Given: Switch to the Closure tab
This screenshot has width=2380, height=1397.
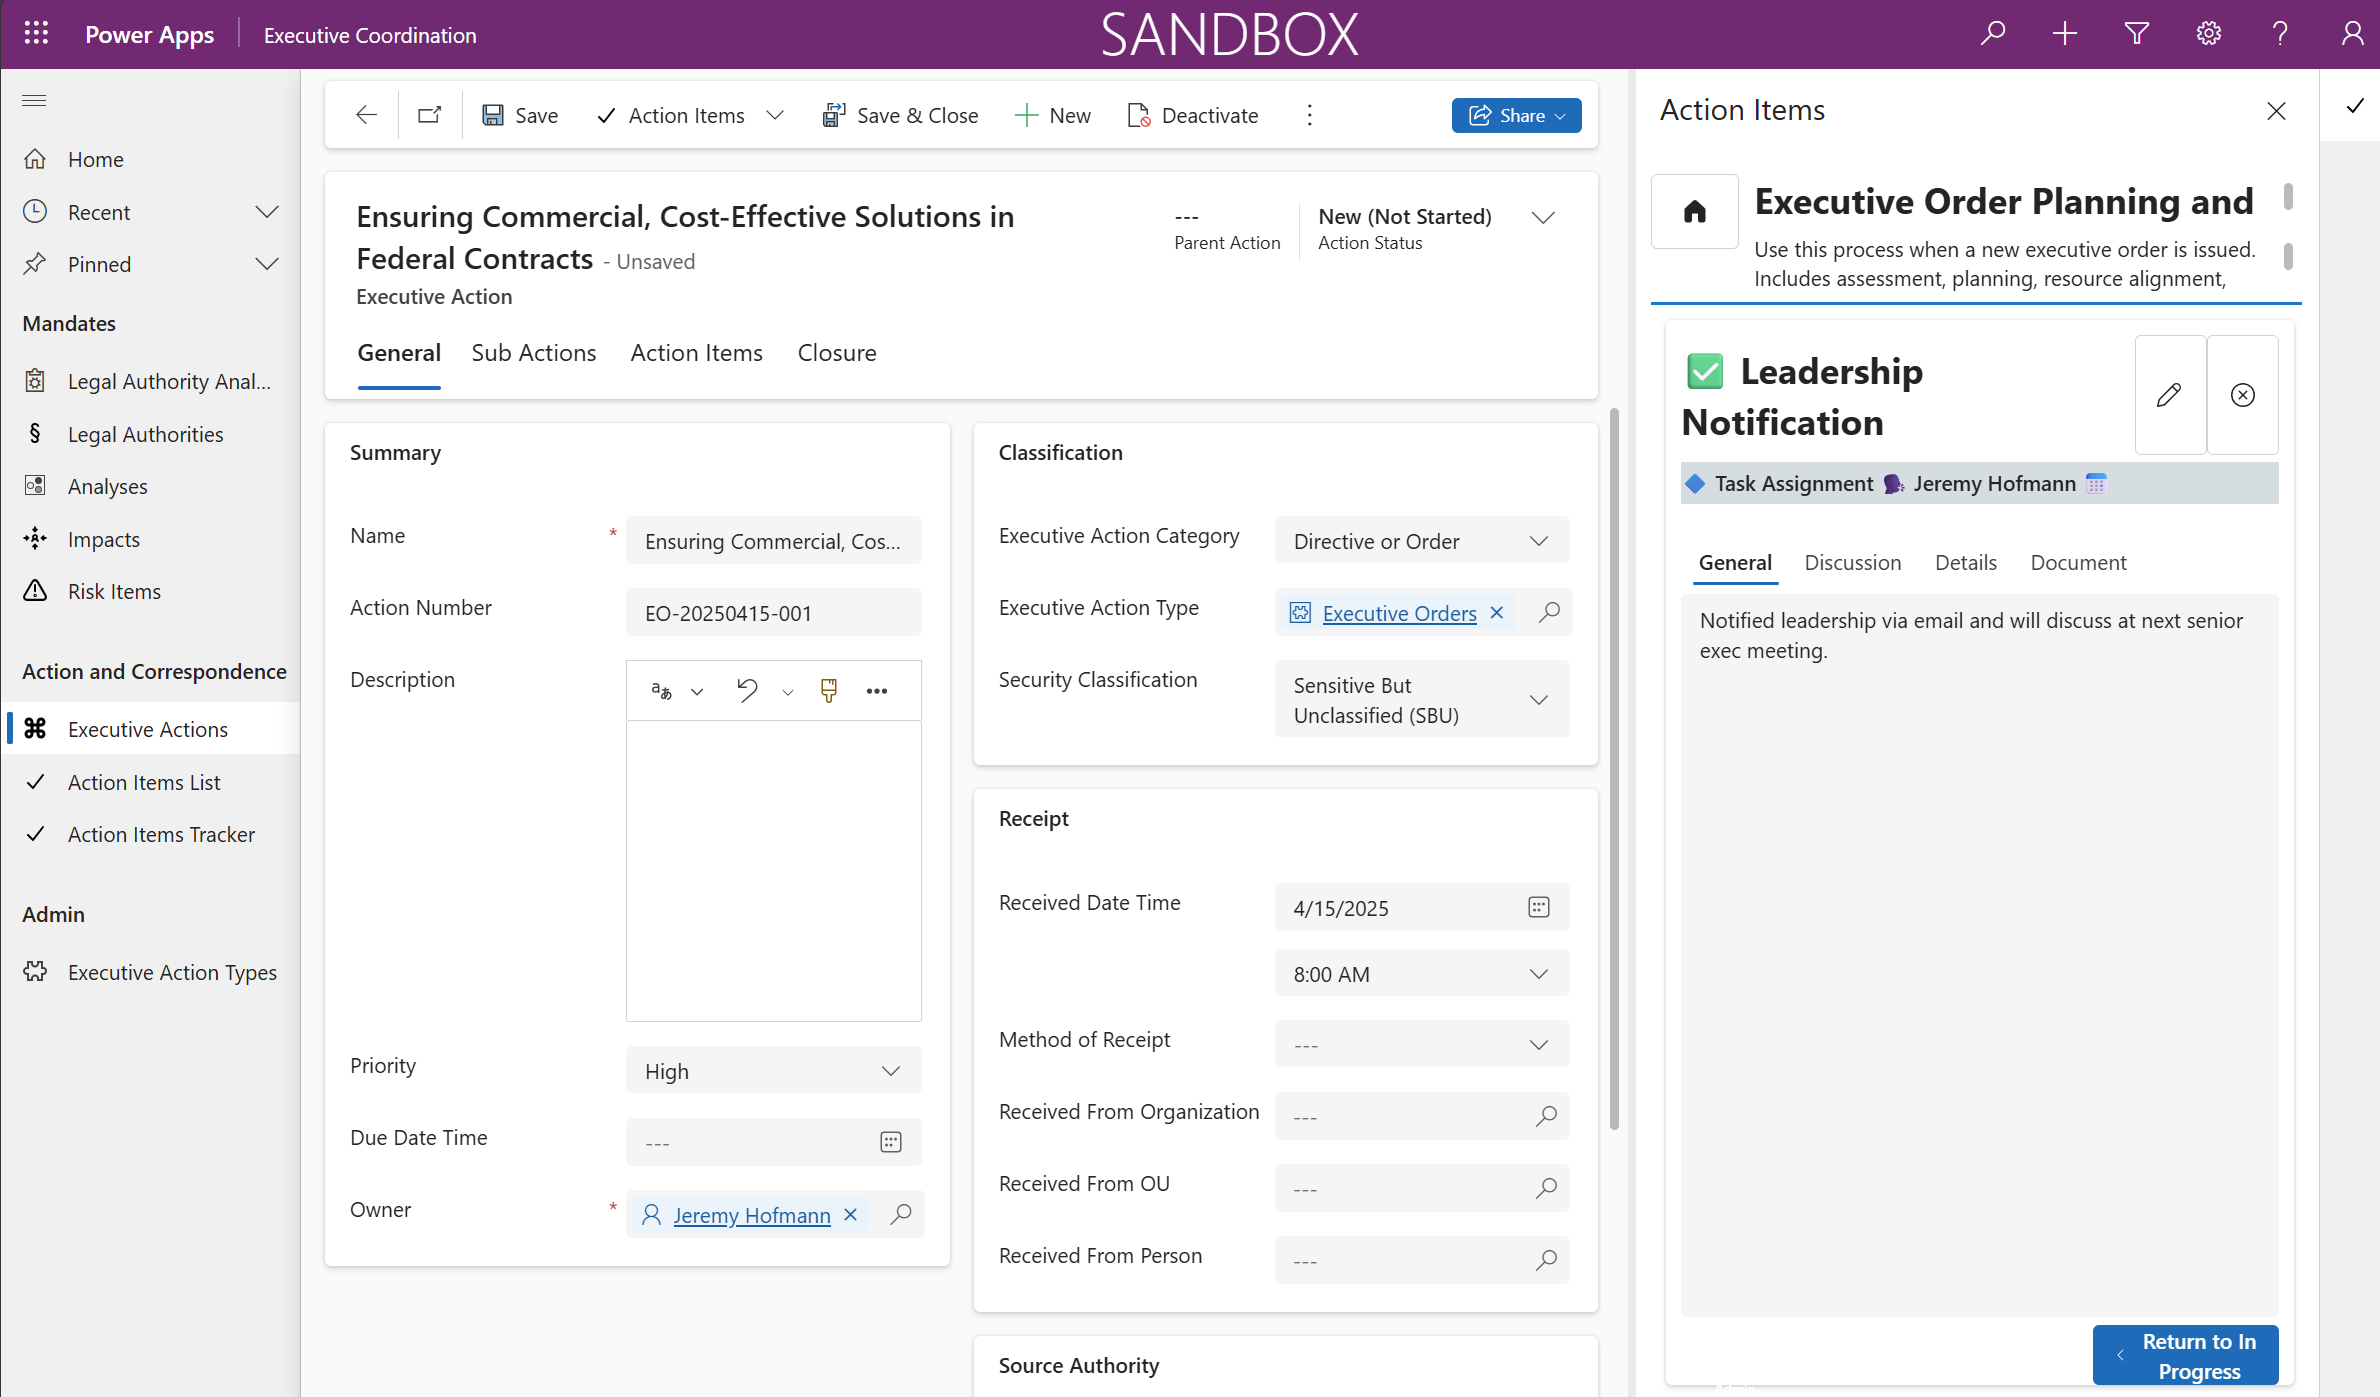Looking at the screenshot, I should (837, 353).
